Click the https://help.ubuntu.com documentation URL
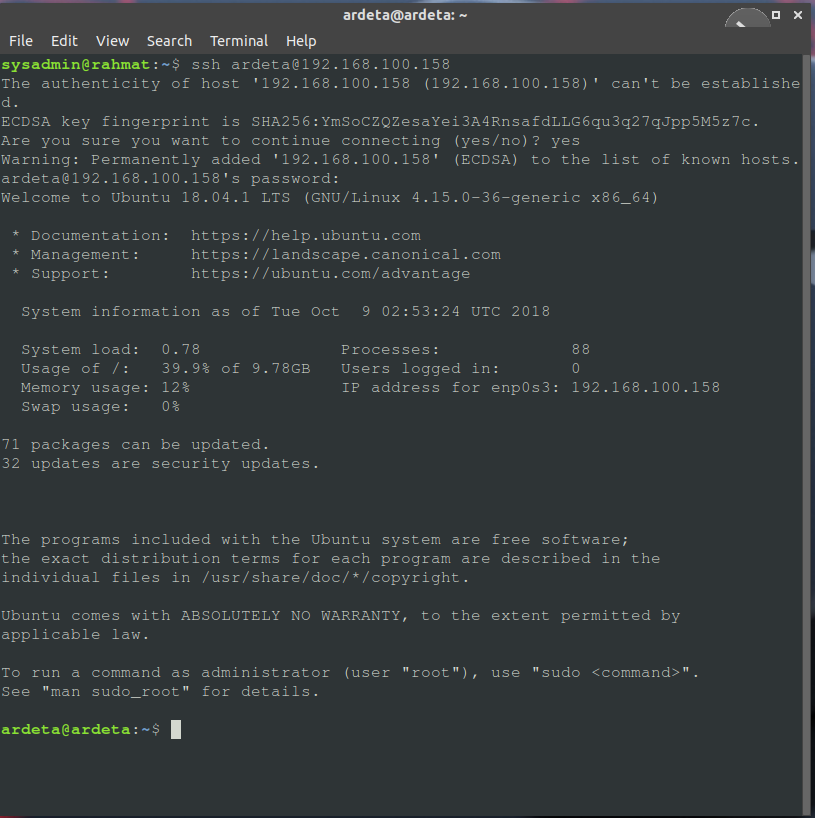 [305, 236]
